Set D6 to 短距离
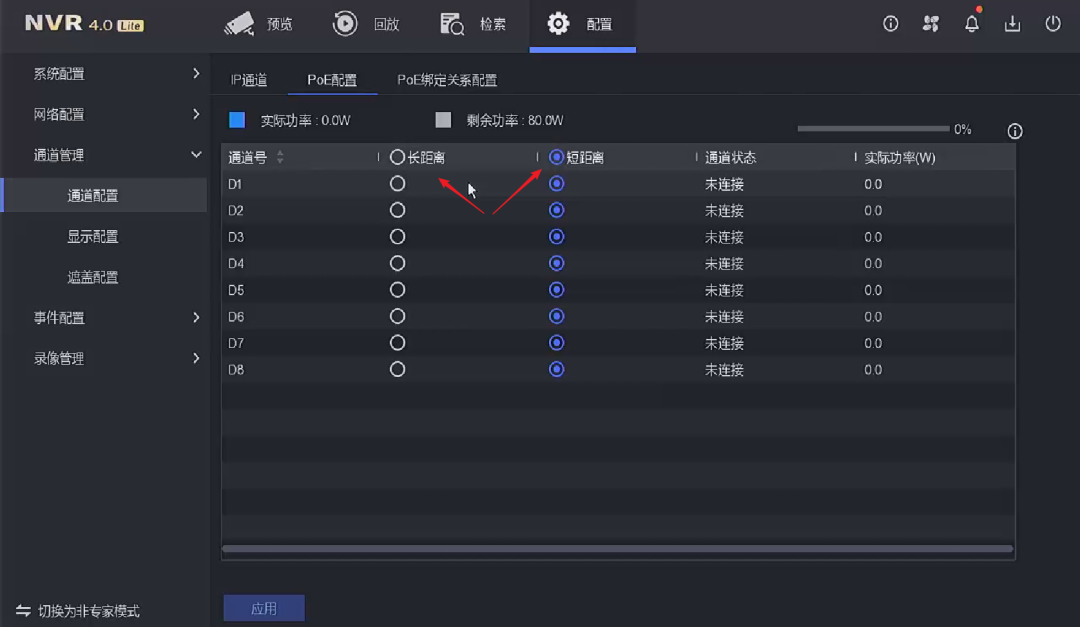 point(557,316)
